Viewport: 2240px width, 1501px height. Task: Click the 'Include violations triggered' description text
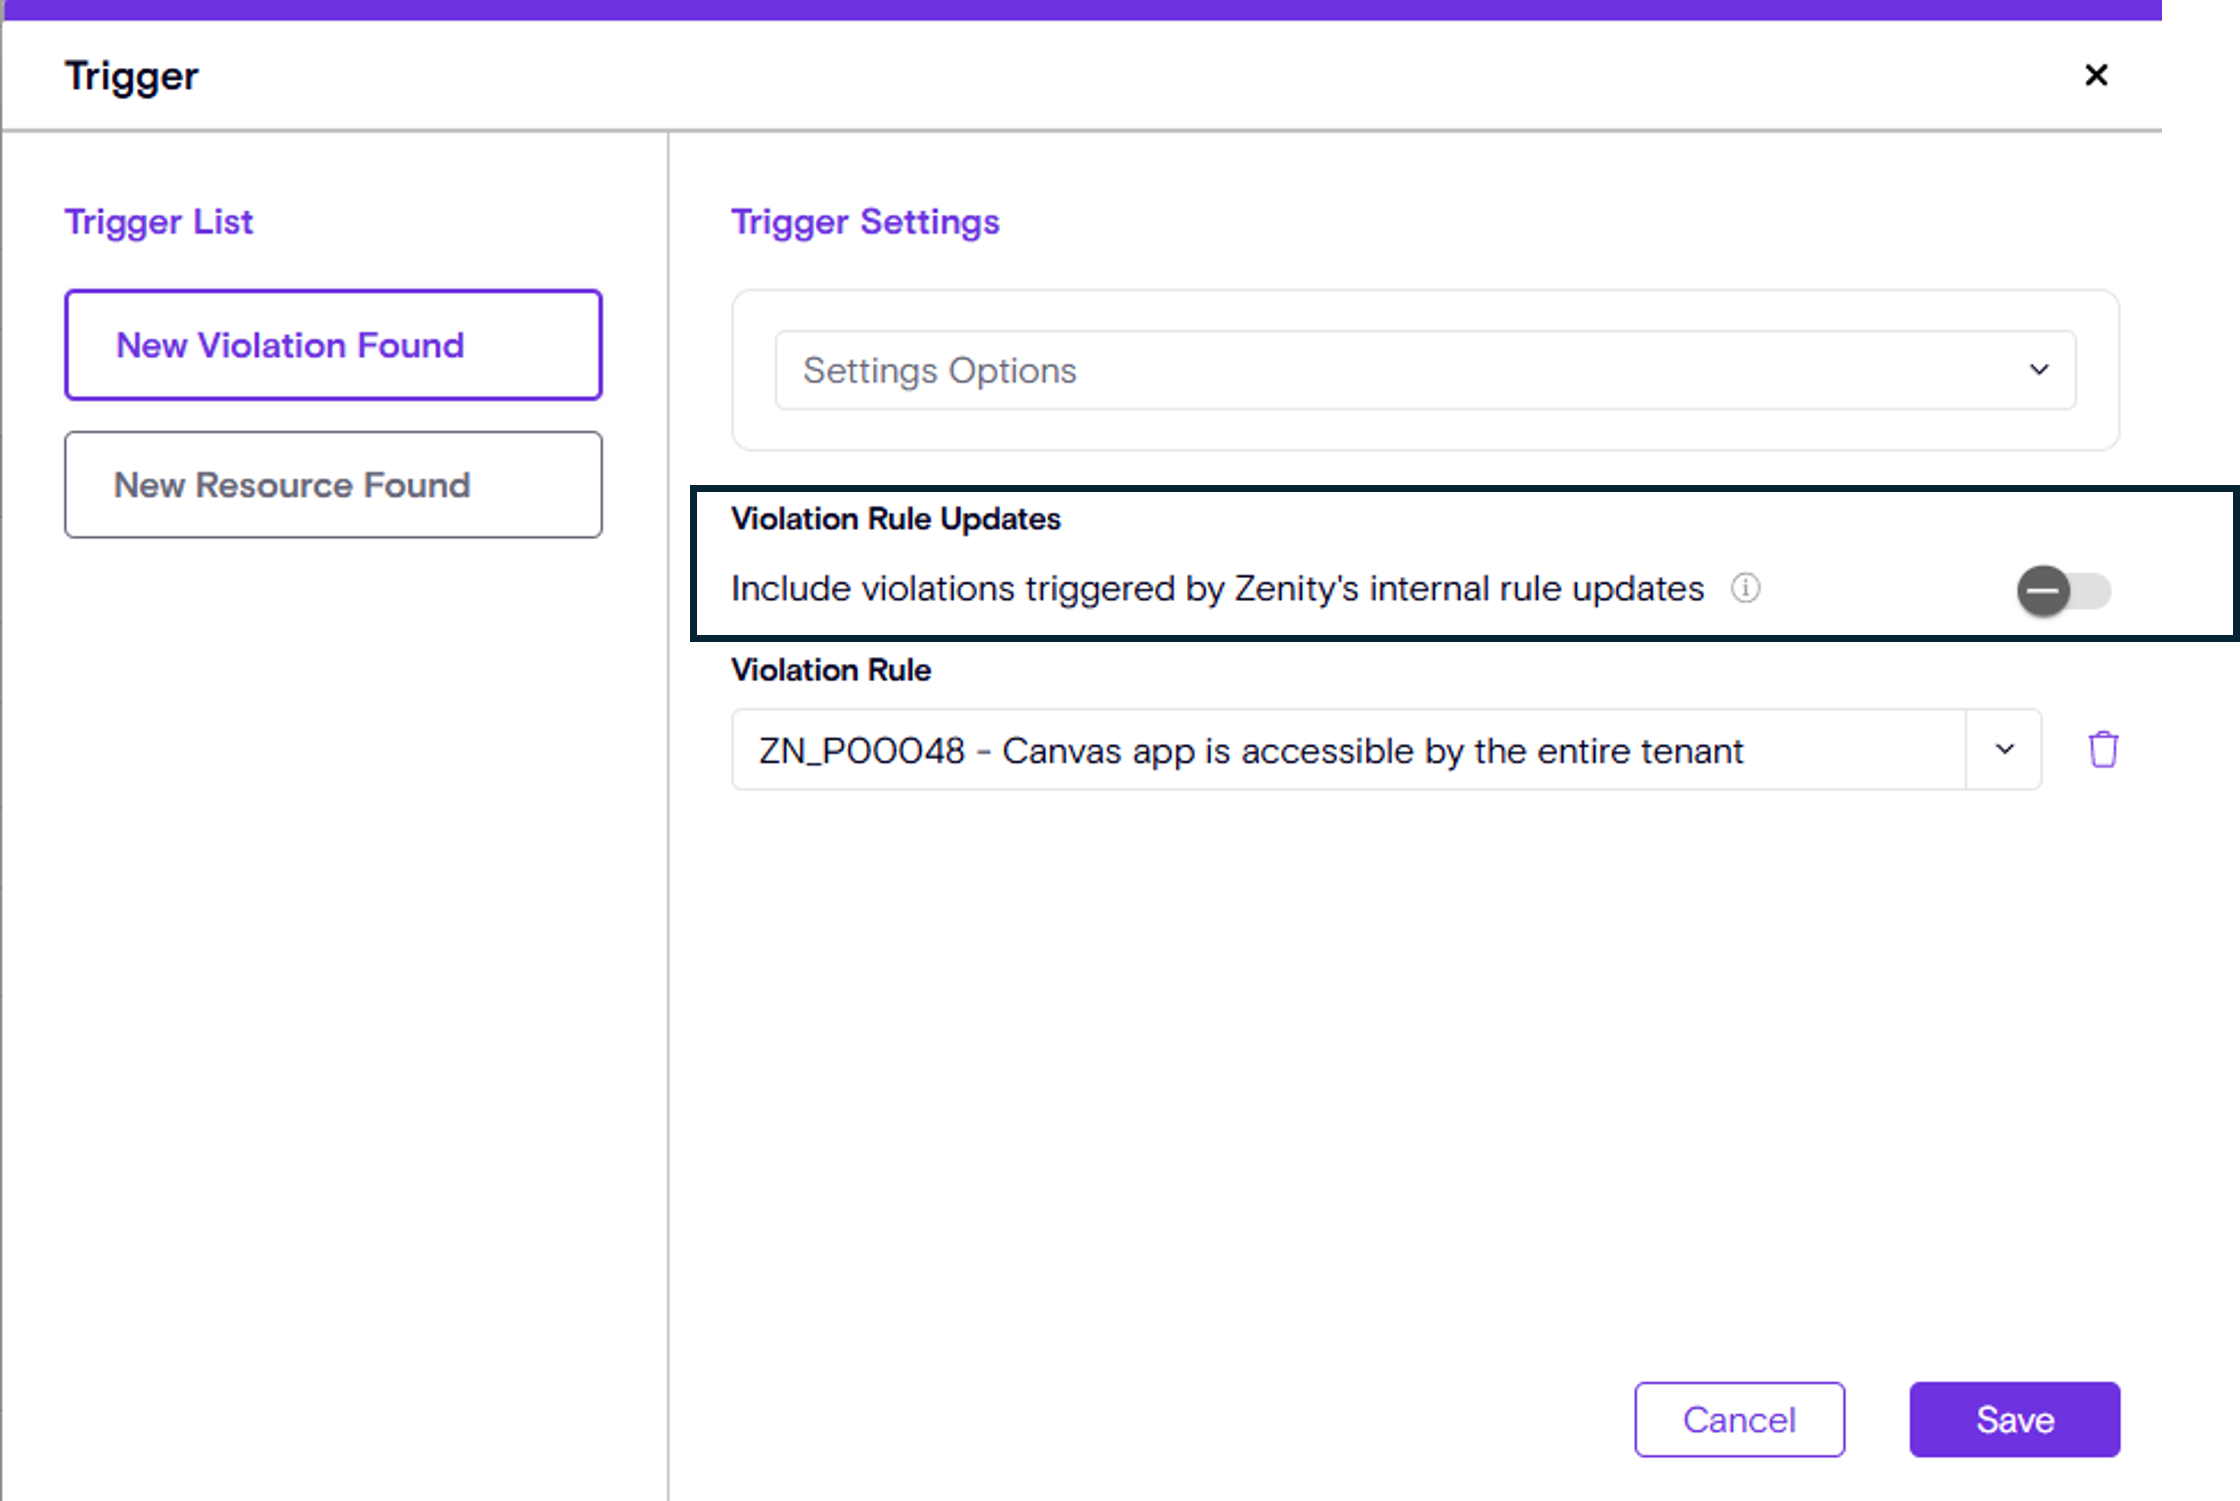coord(1217,588)
